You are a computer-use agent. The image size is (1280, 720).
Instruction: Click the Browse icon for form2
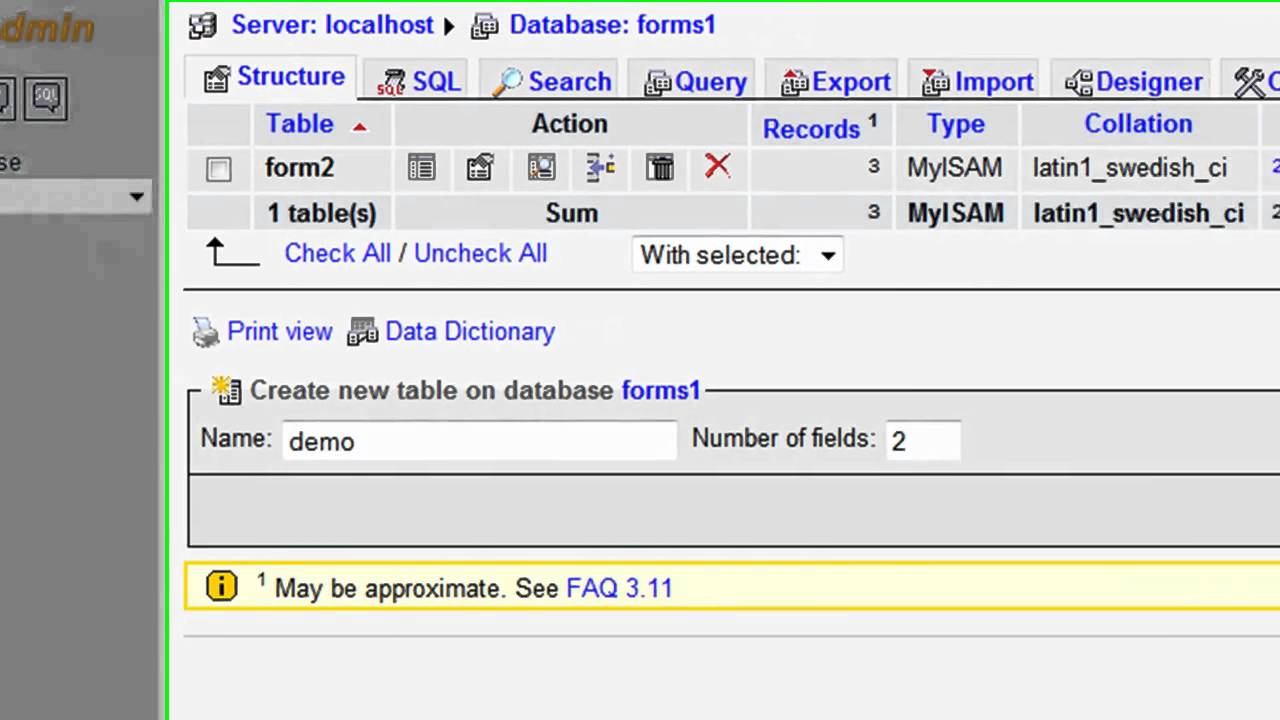pyautogui.click(x=421, y=167)
